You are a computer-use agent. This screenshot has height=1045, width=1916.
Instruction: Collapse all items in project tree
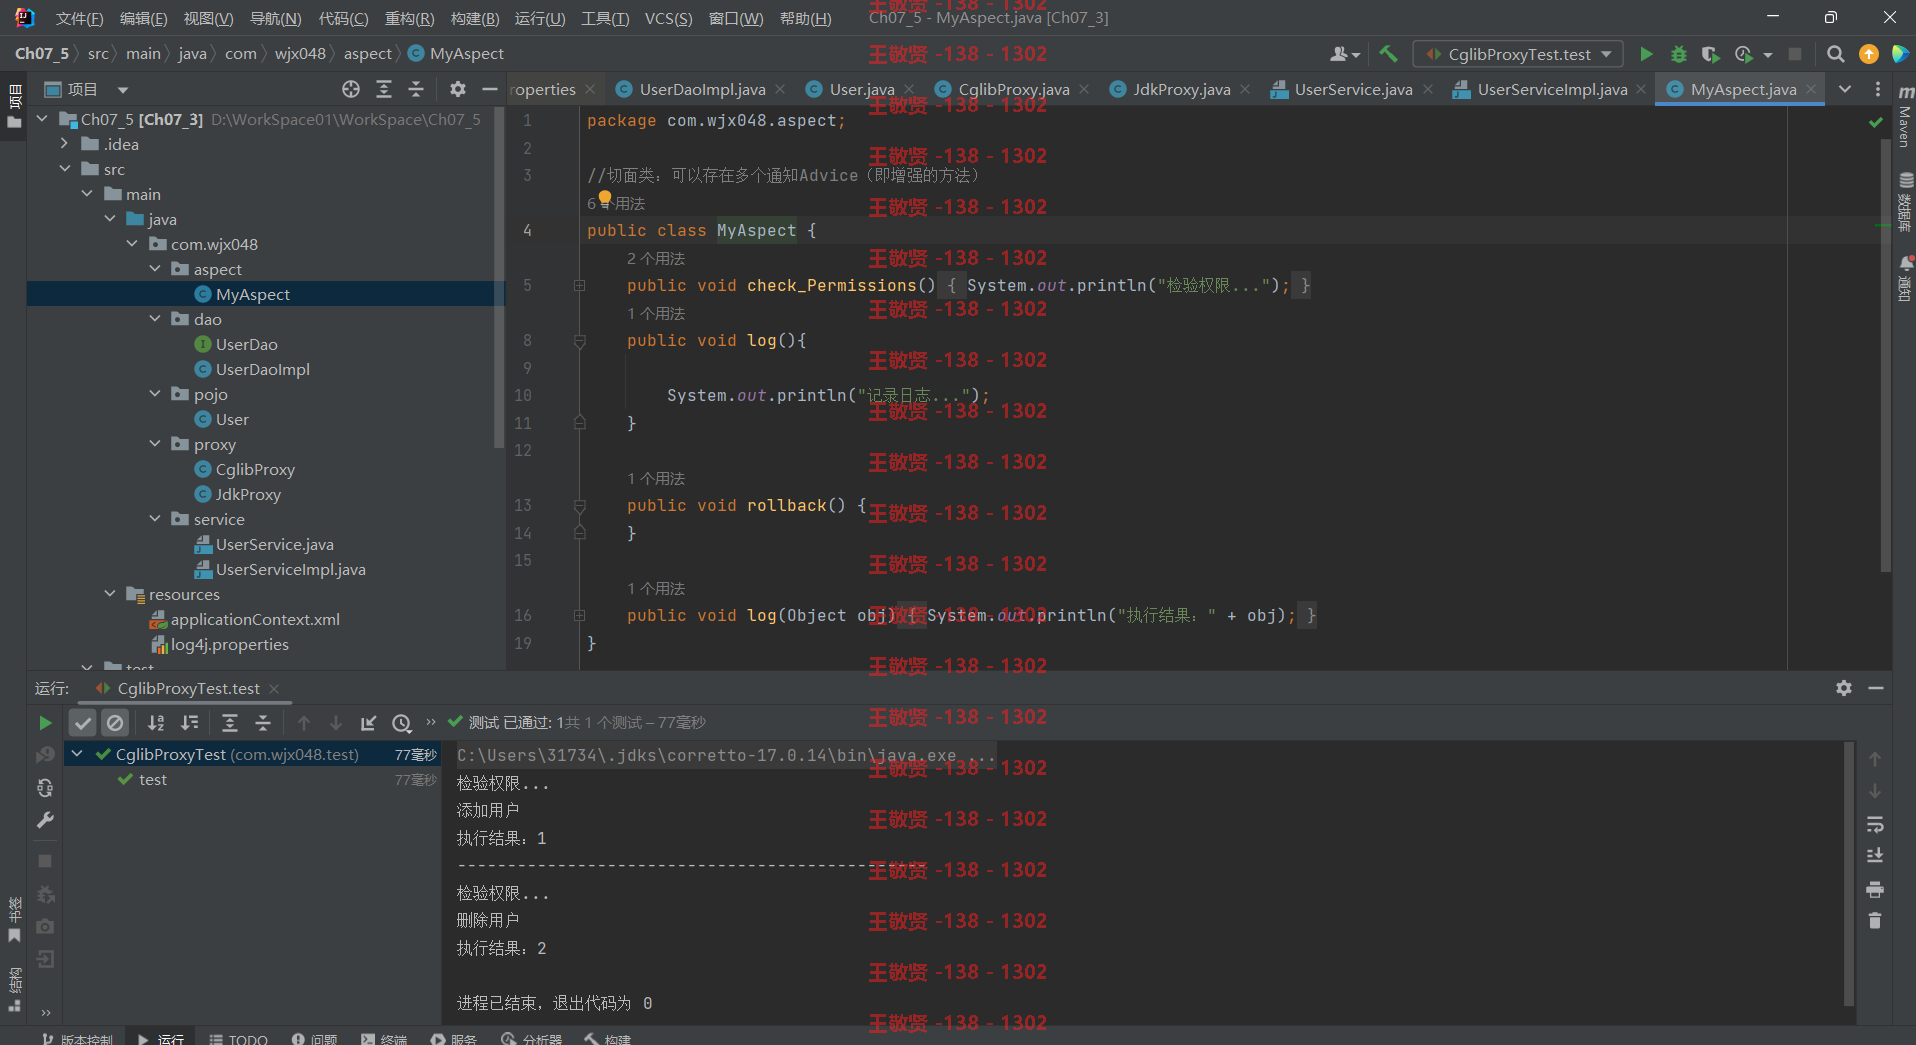click(x=416, y=89)
